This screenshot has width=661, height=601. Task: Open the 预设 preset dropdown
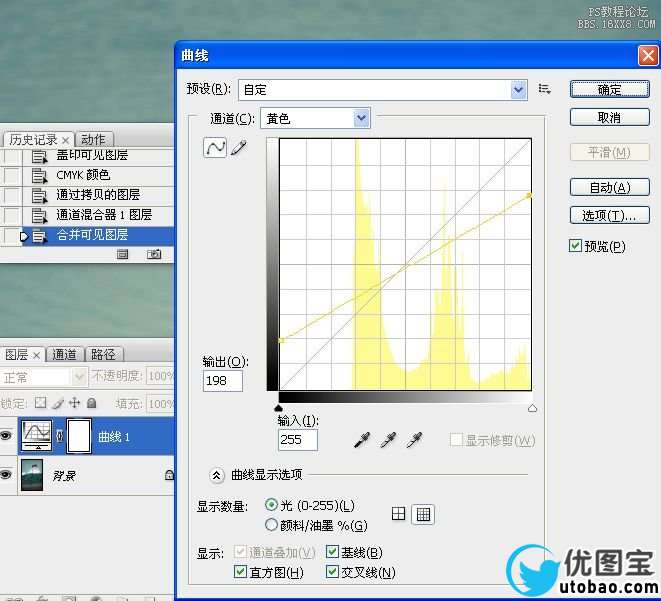pyautogui.click(x=518, y=89)
